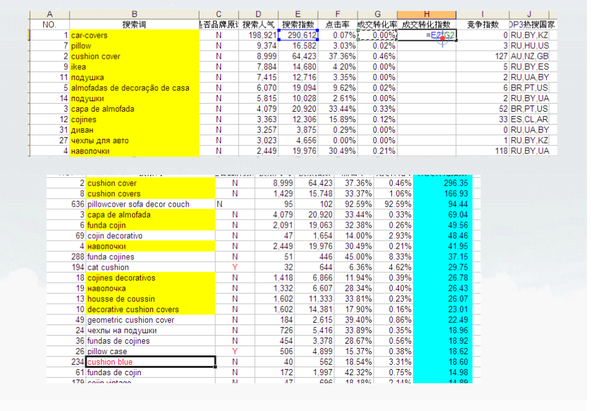The image size is (600, 411).
Task: Click the '点击率' header cell
Action: click(x=340, y=23)
